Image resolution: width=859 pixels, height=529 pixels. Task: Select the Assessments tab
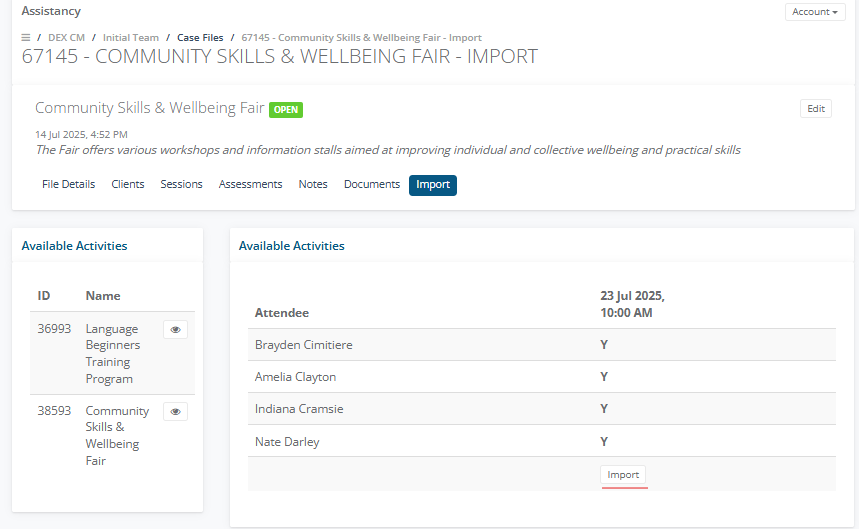click(250, 185)
